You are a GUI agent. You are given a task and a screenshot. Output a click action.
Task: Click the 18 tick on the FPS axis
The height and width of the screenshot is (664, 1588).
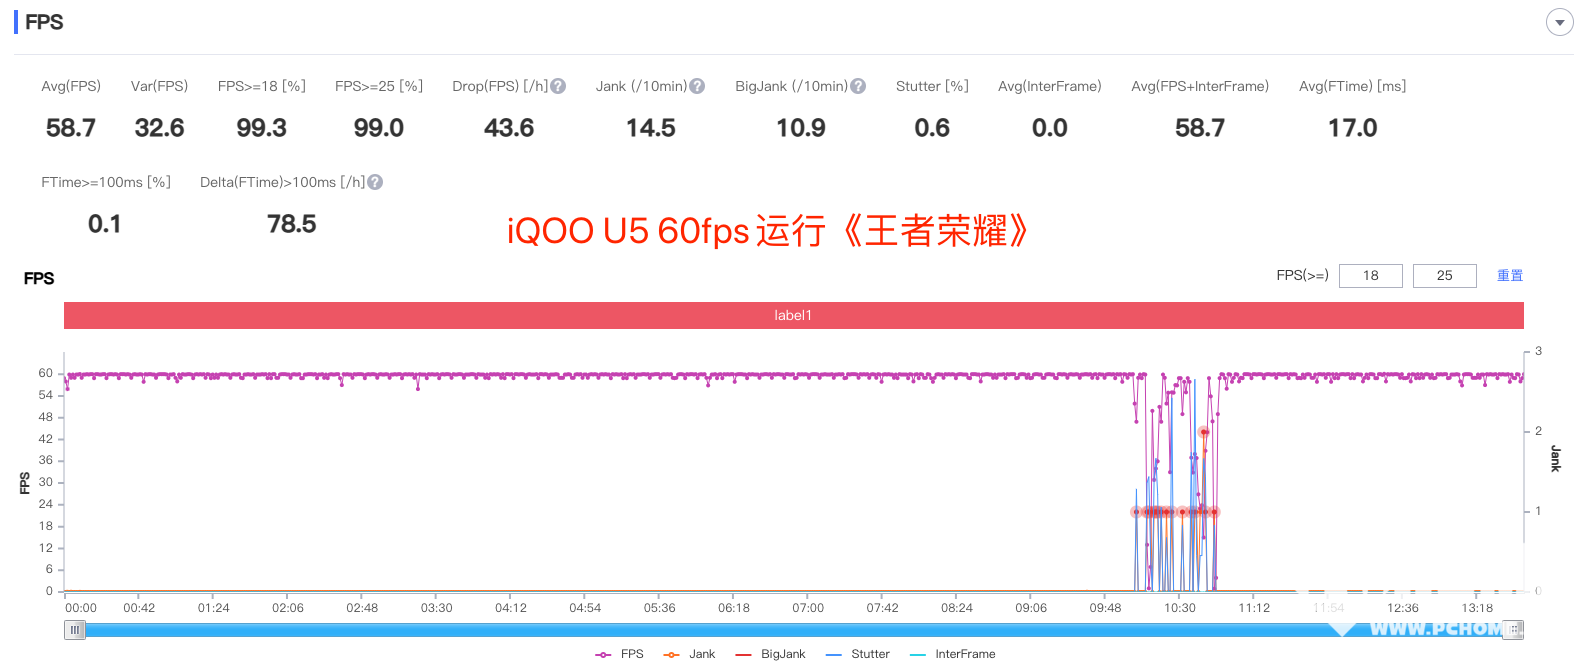tap(46, 526)
